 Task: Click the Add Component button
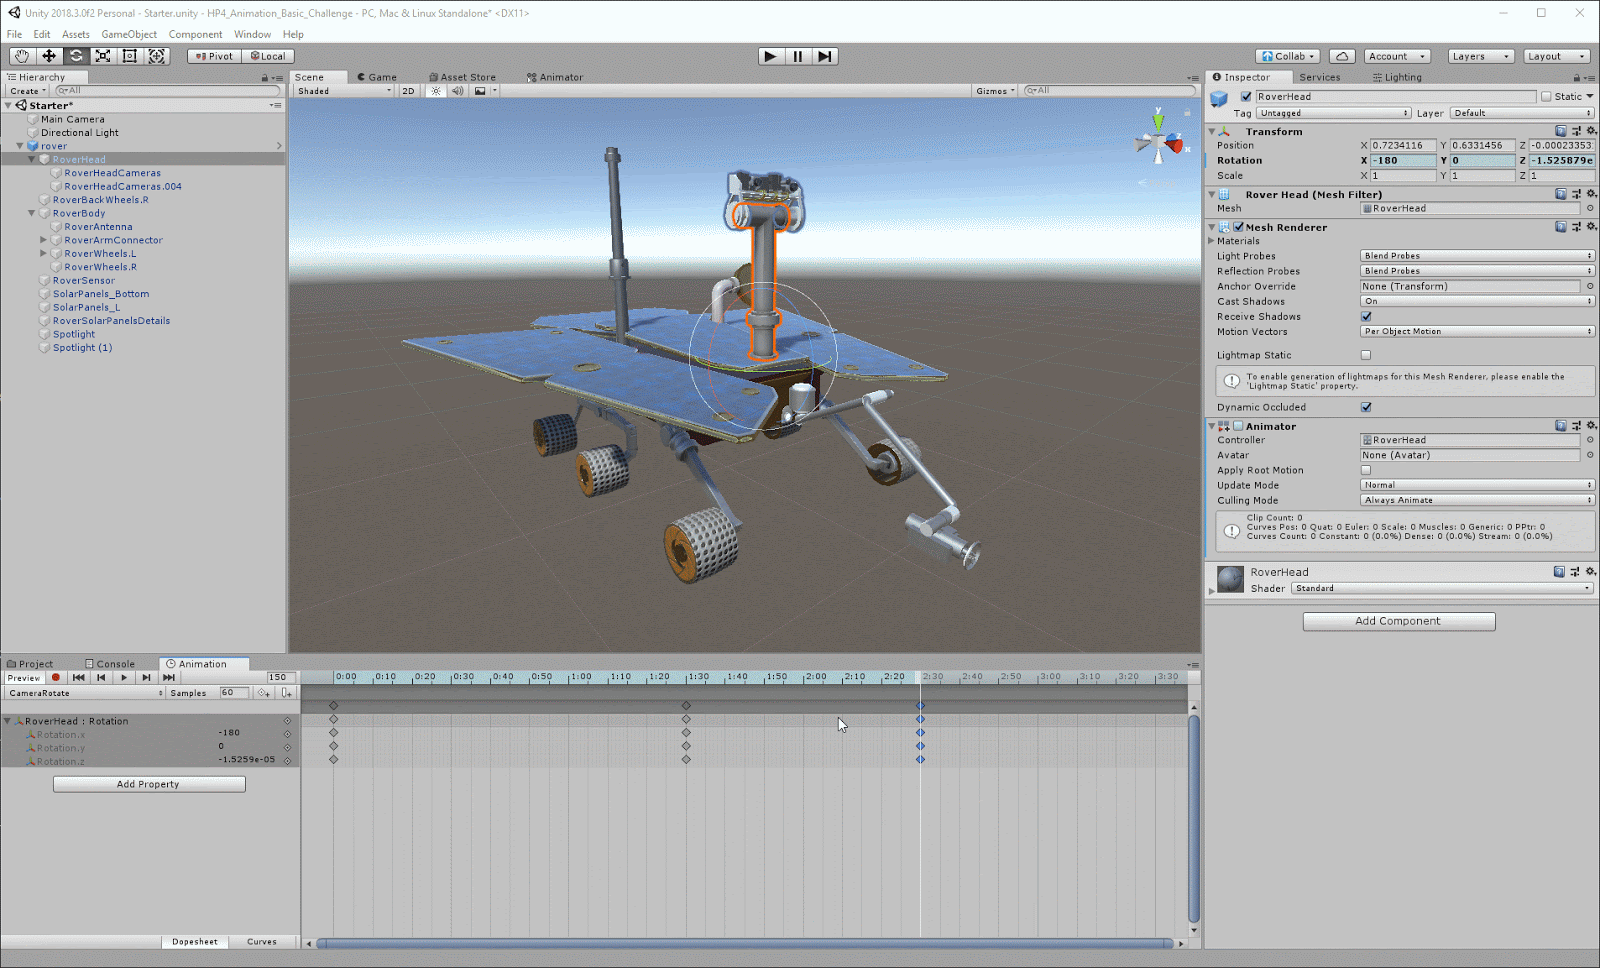(1398, 621)
